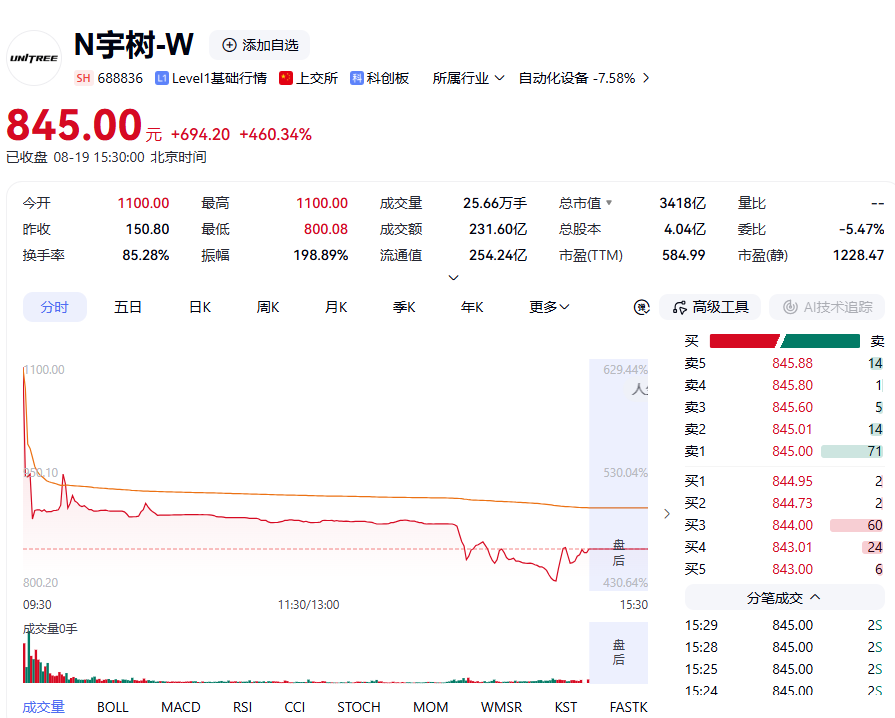Select the 周K chart tab
This screenshot has width=895, height=718.
(268, 307)
